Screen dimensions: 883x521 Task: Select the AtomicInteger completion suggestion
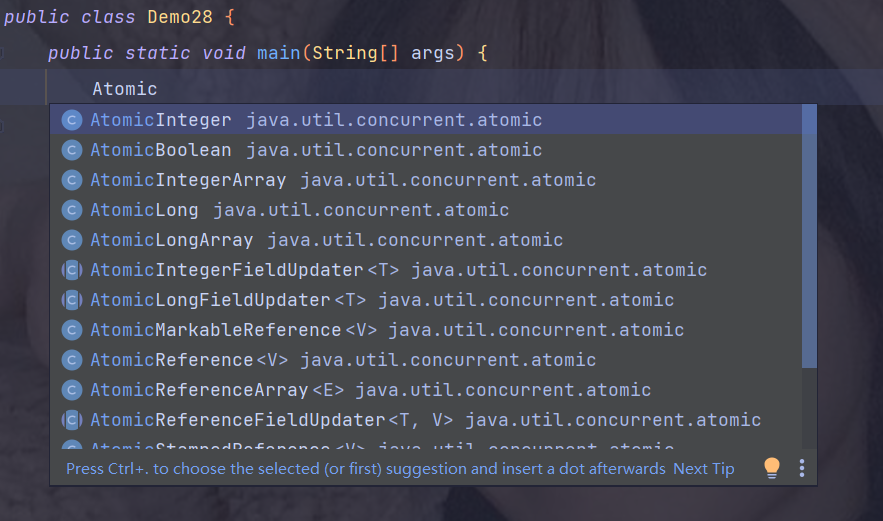[161, 120]
